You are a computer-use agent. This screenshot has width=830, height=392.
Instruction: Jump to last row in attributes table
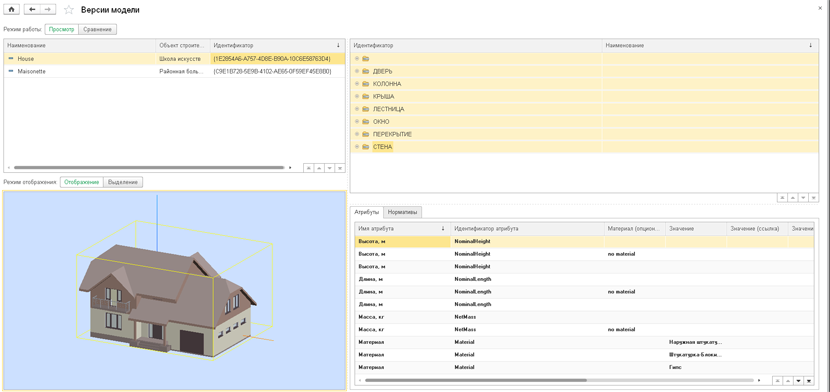click(809, 380)
